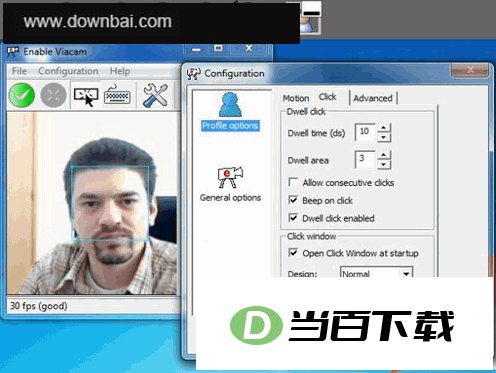The width and height of the screenshot is (496, 373).
Task: Increase Dwell area with up arrow
Action: coord(384,155)
